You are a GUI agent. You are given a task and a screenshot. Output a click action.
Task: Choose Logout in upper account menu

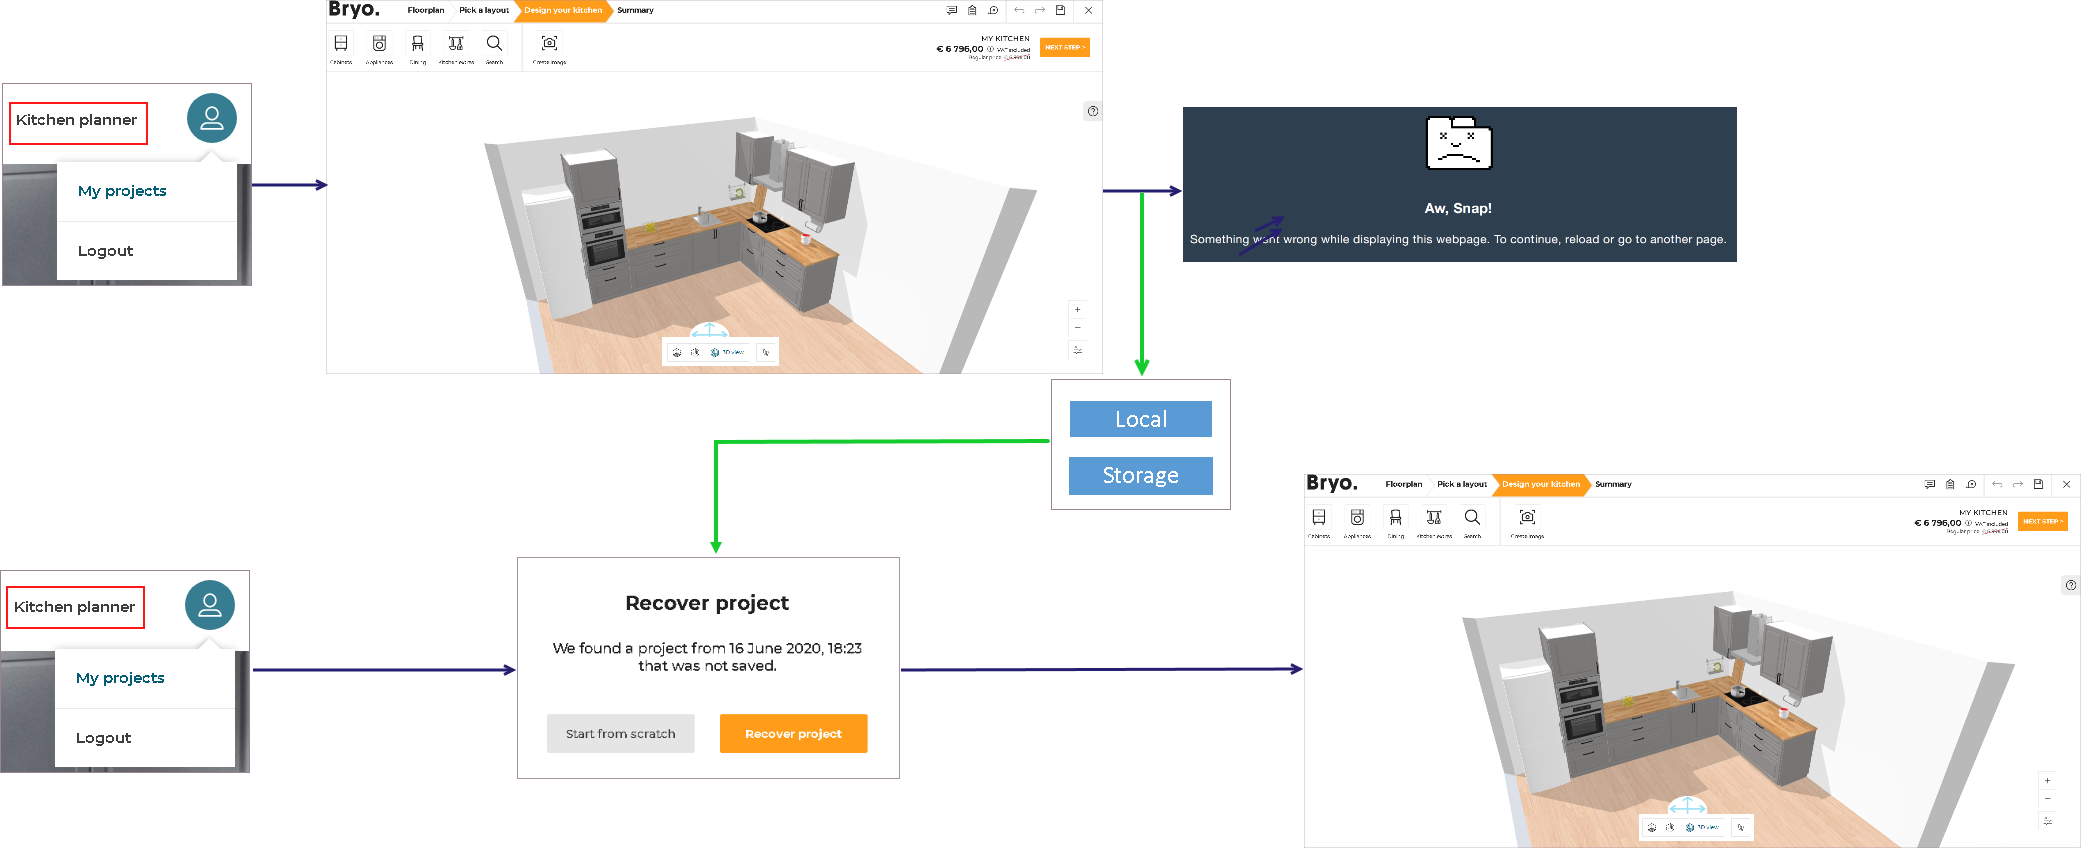point(105,251)
